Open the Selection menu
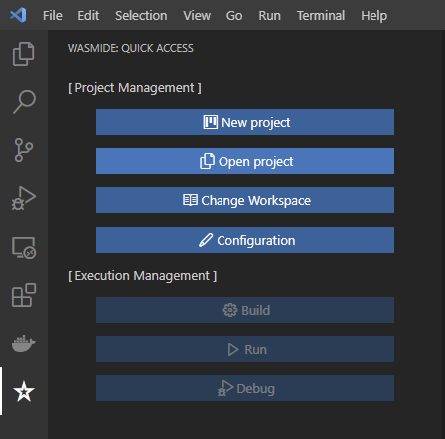This screenshot has width=445, height=439. [x=141, y=16]
